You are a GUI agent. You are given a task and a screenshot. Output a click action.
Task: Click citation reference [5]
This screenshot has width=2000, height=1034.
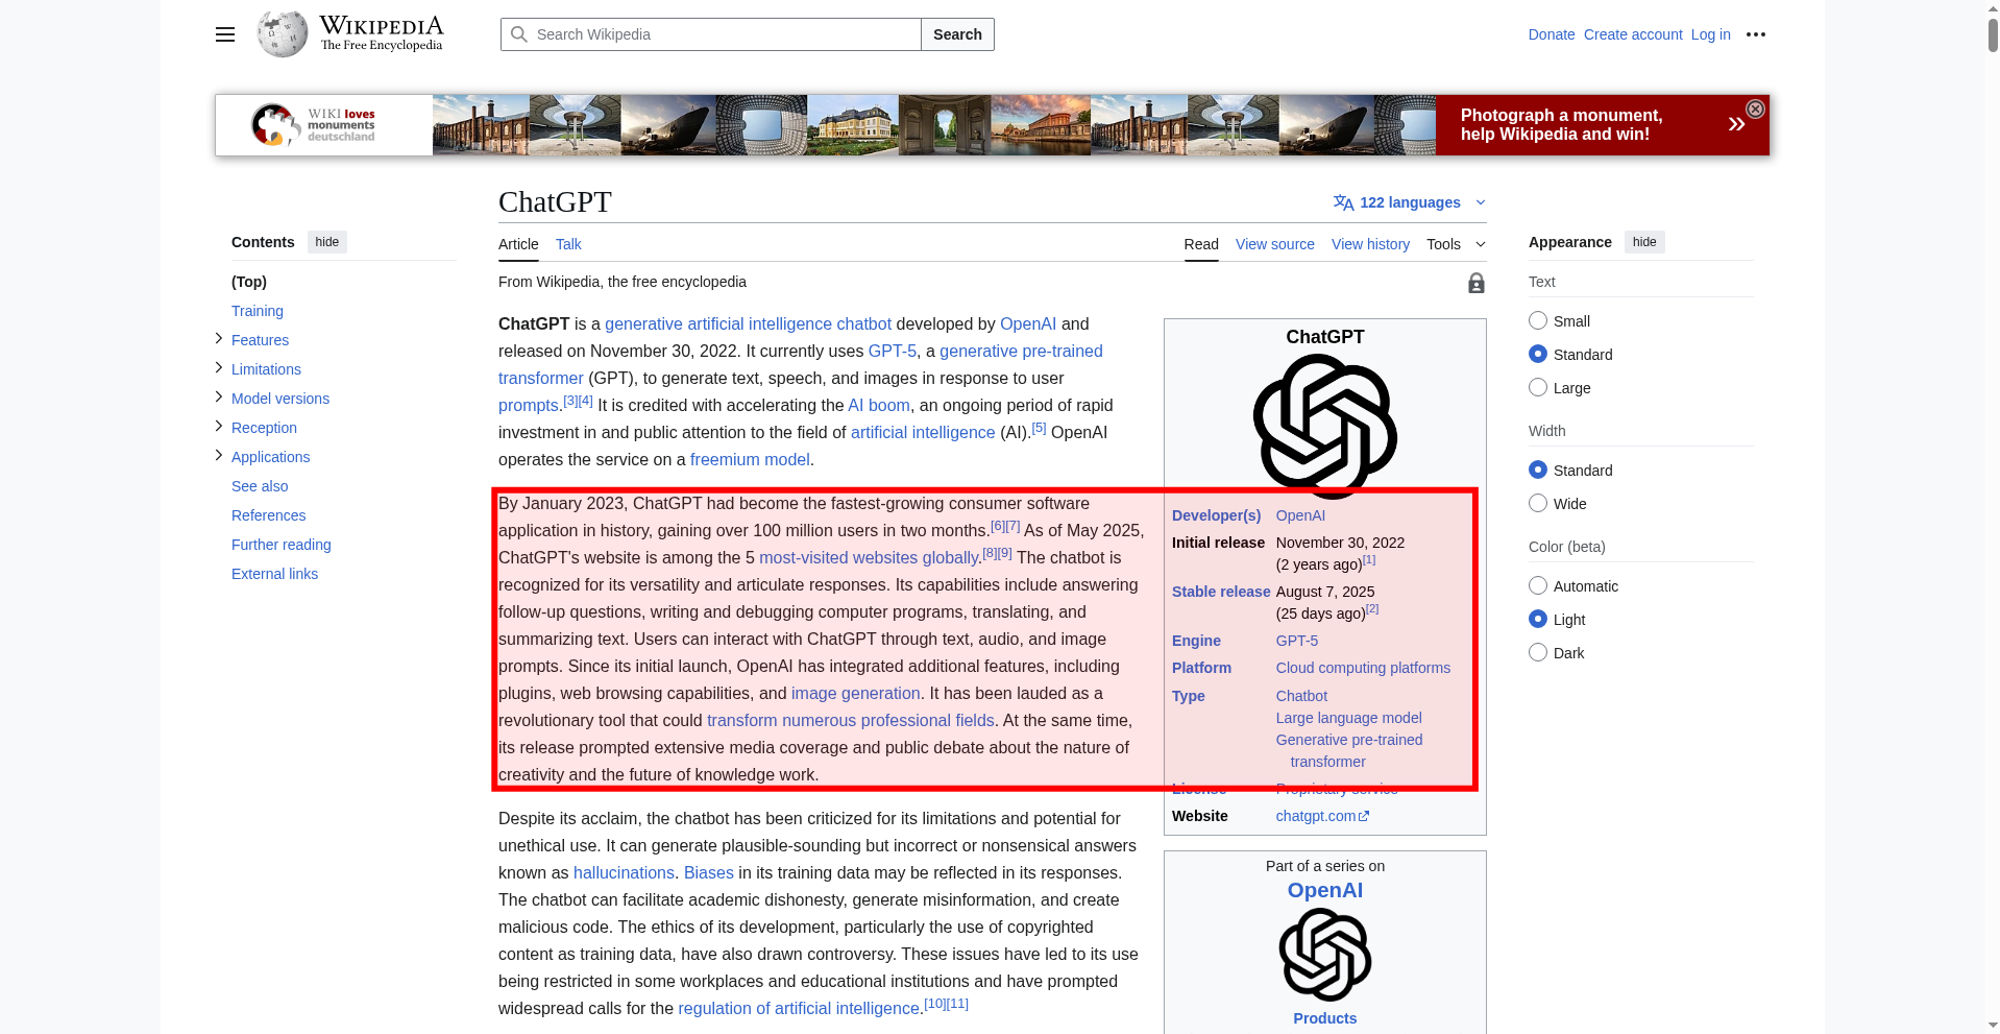tap(1038, 428)
